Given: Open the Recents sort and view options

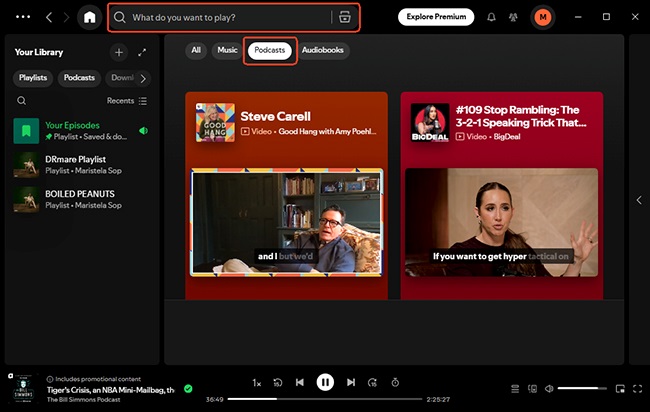Looking at the screenshot, I should [x=127, y=101].
